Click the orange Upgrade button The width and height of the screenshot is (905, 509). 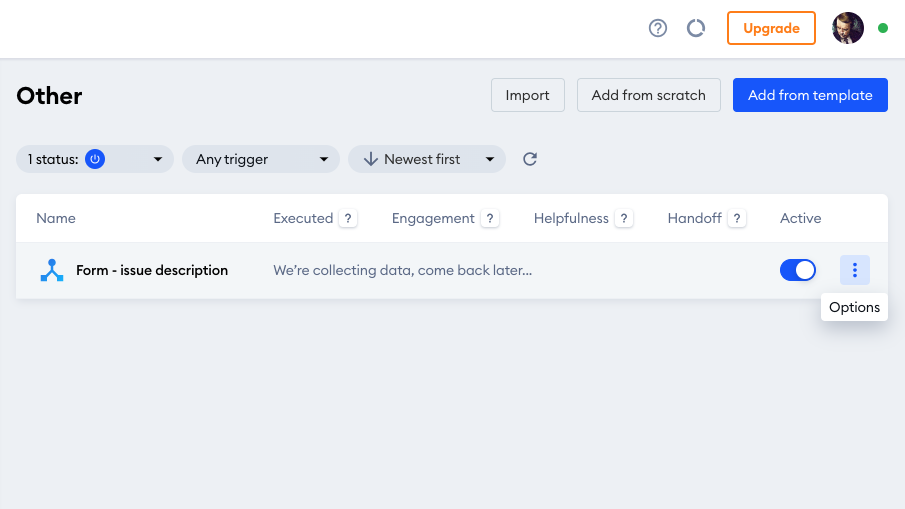(x=771, y=28)
